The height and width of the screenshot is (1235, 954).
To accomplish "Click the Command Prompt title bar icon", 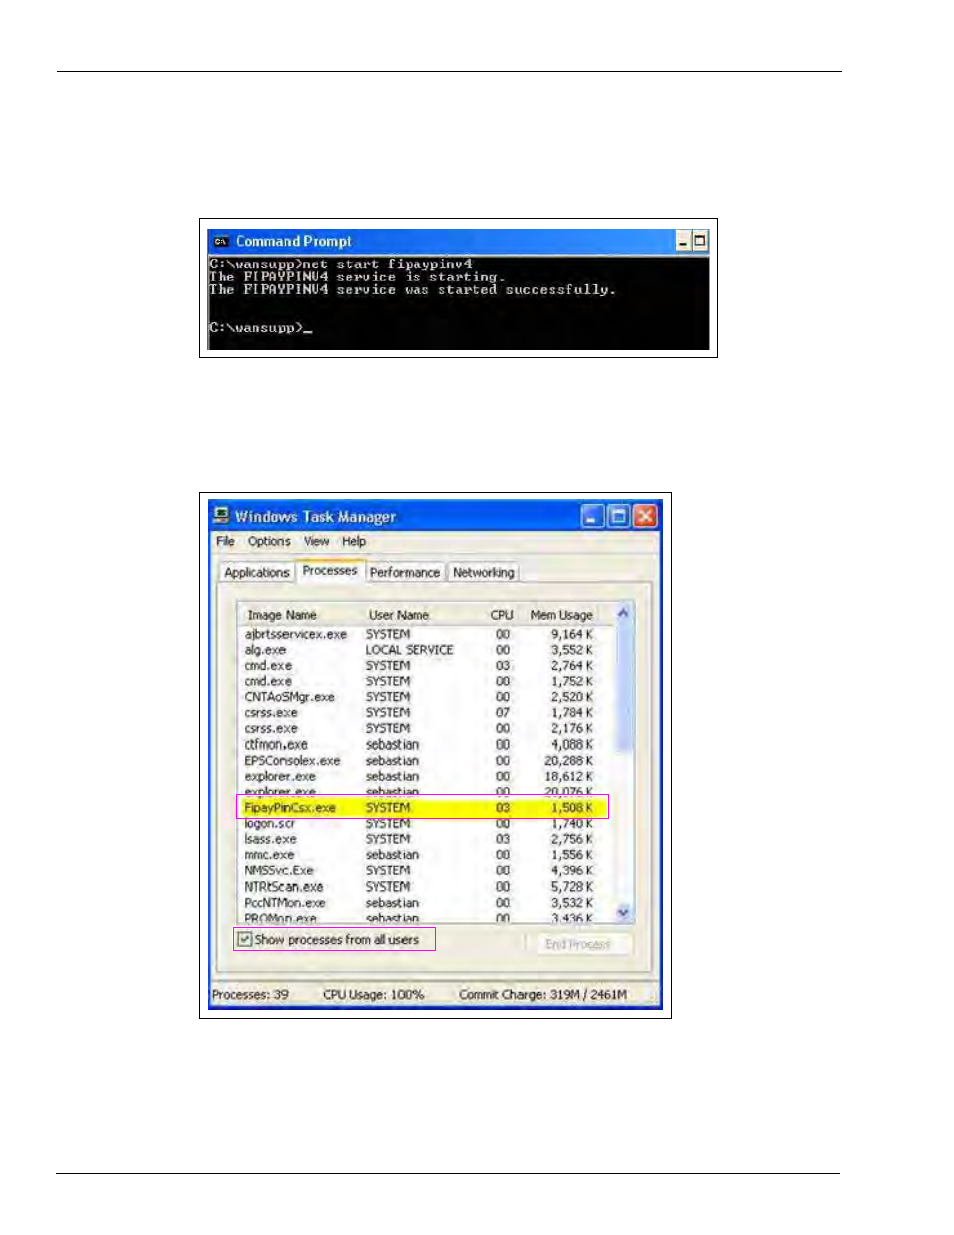I will (x=222, y=242).
